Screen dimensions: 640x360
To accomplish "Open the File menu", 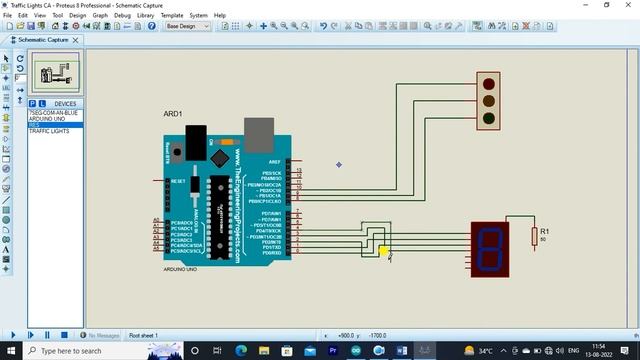I will [7, 15].
